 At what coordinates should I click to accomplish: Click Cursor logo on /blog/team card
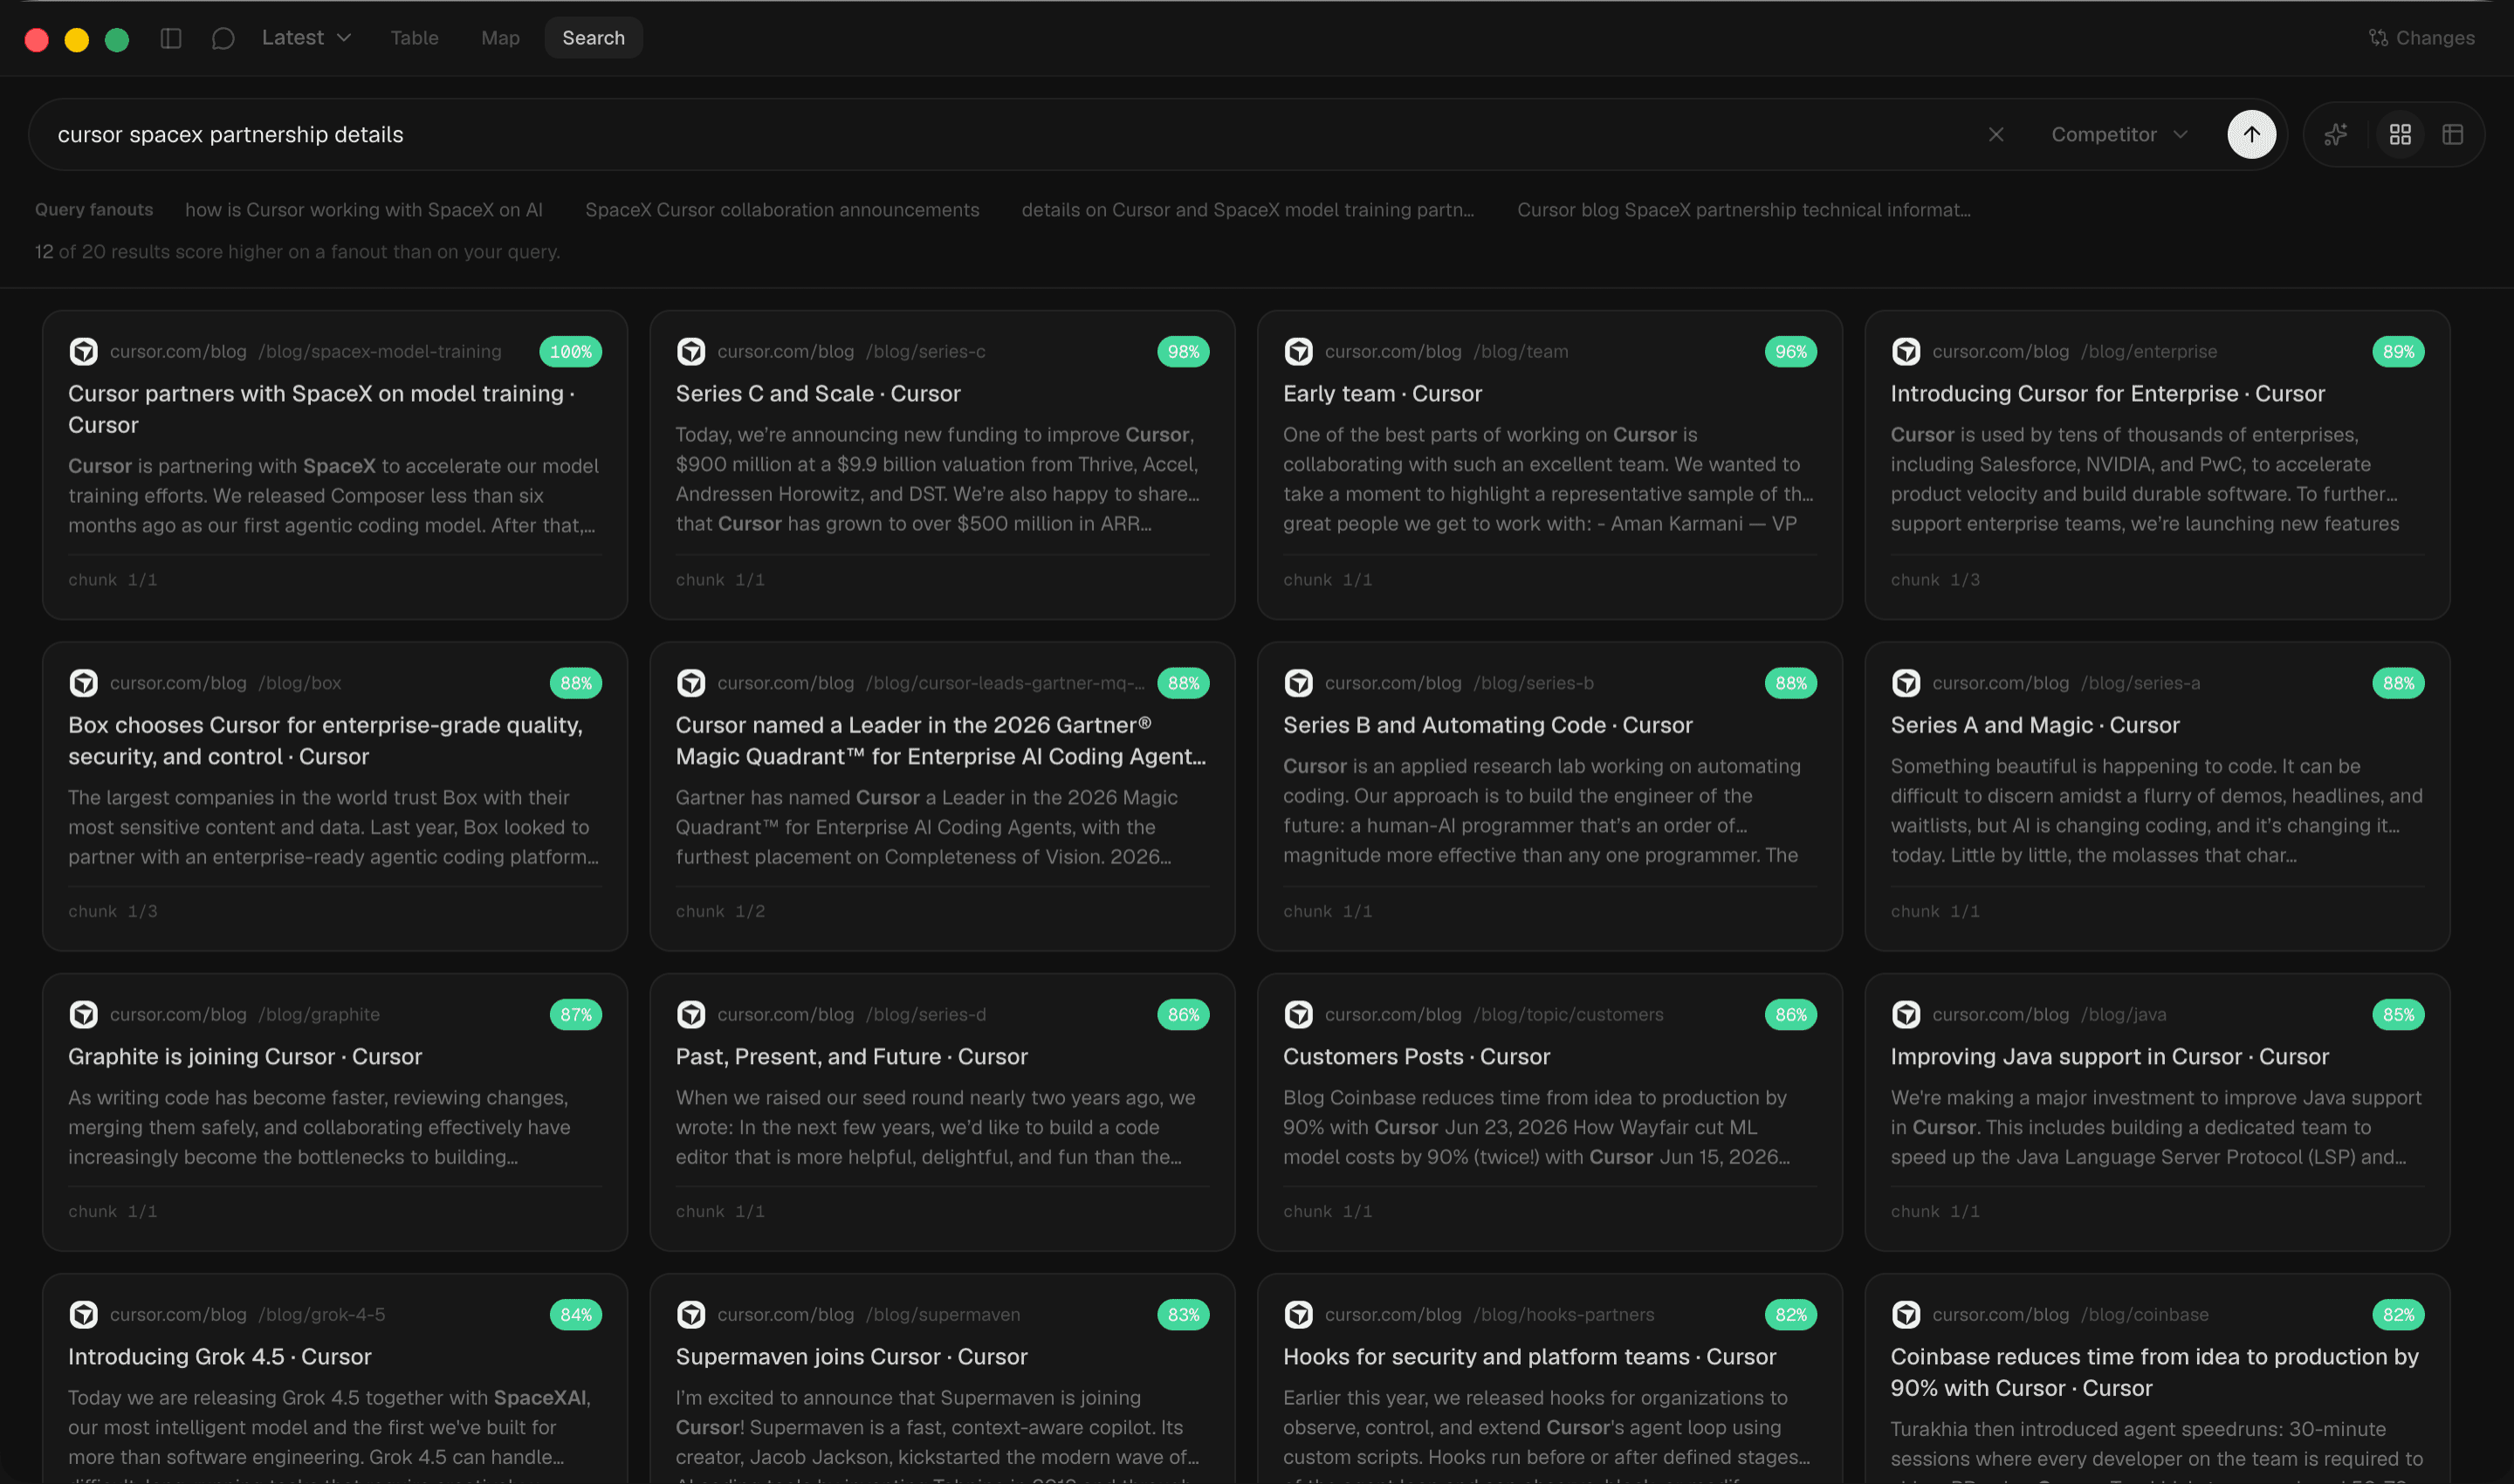[x=1298, y=352]
